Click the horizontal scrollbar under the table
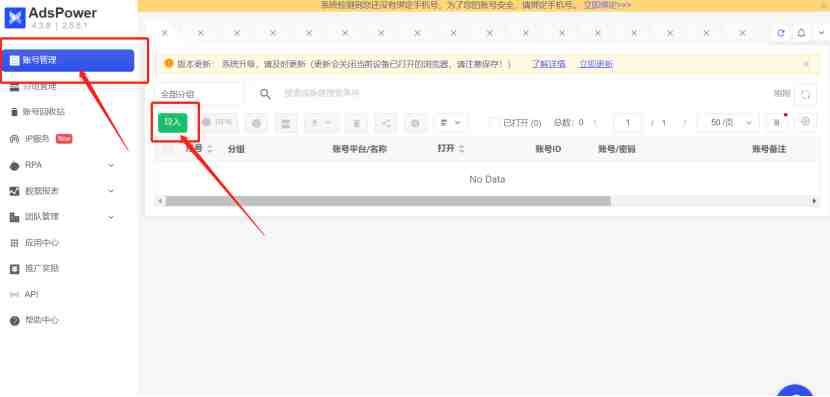The image size is (830, 397). [x=387, y=201]
